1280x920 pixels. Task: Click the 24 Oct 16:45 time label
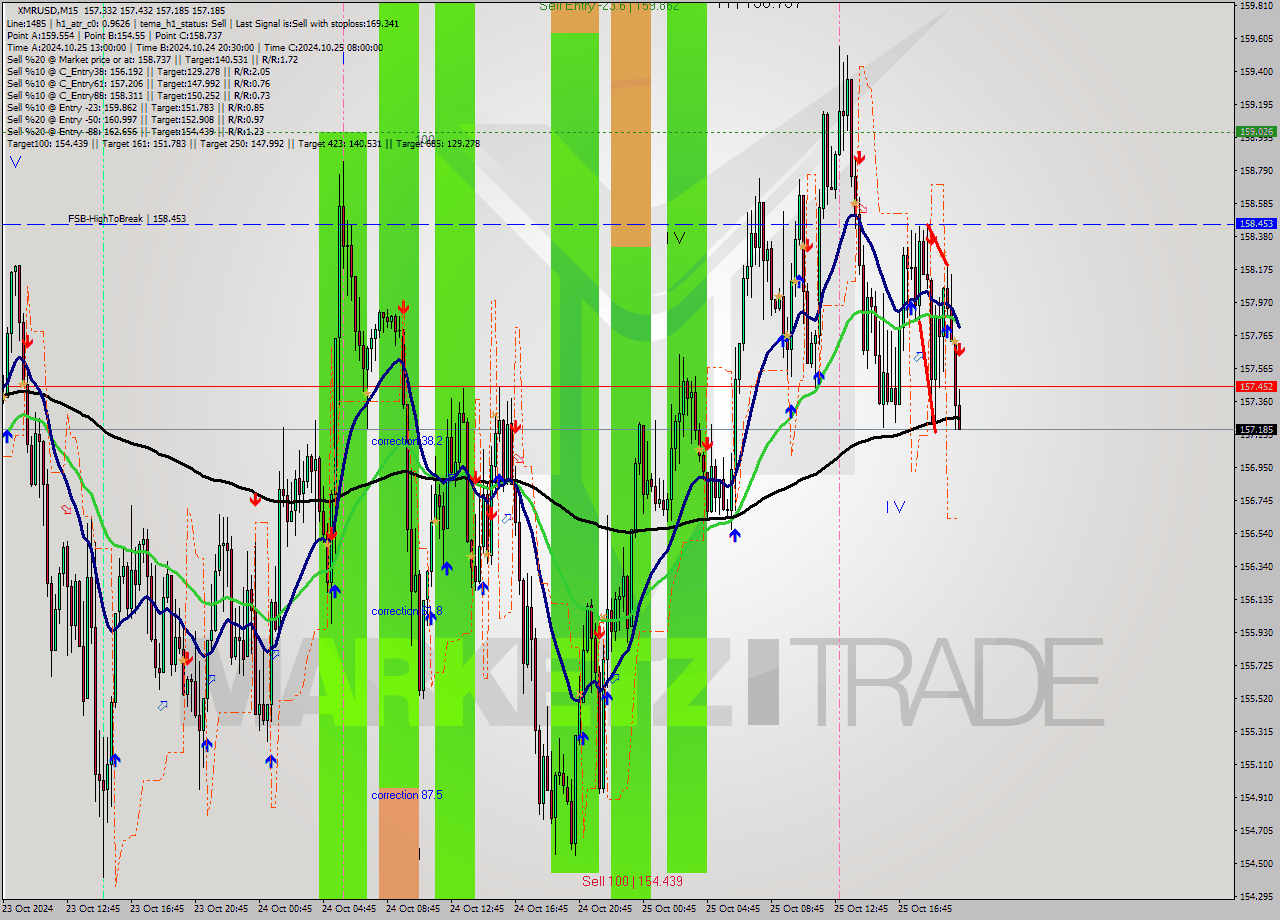pos(541,909)
